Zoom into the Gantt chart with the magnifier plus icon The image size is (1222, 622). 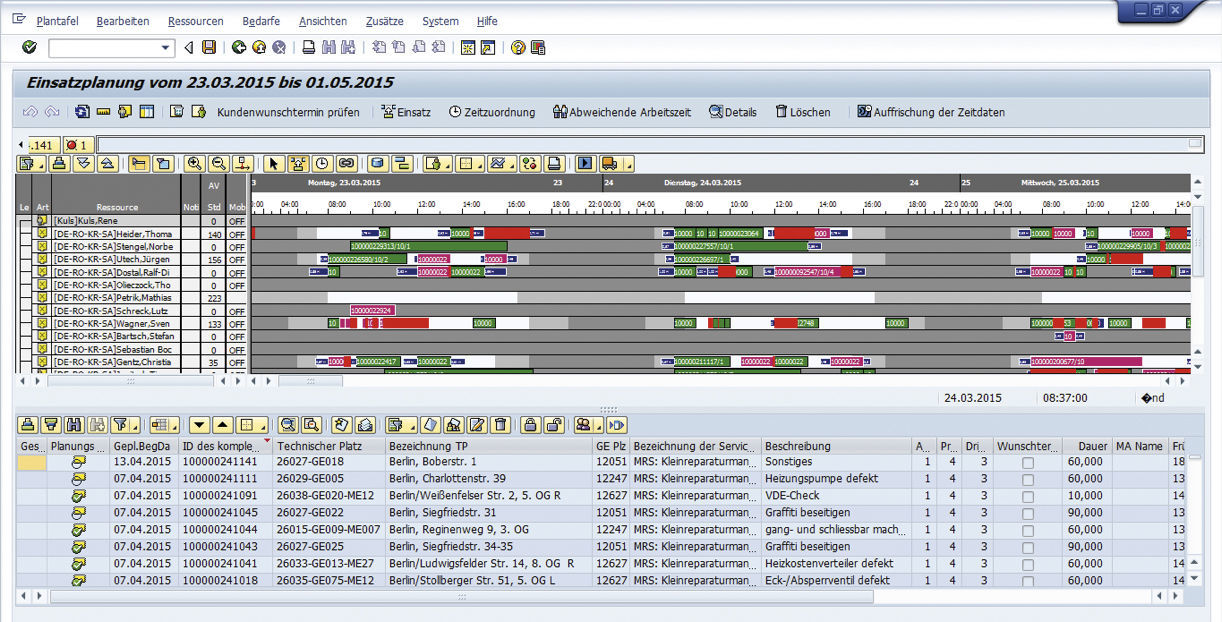pos(194,163)
